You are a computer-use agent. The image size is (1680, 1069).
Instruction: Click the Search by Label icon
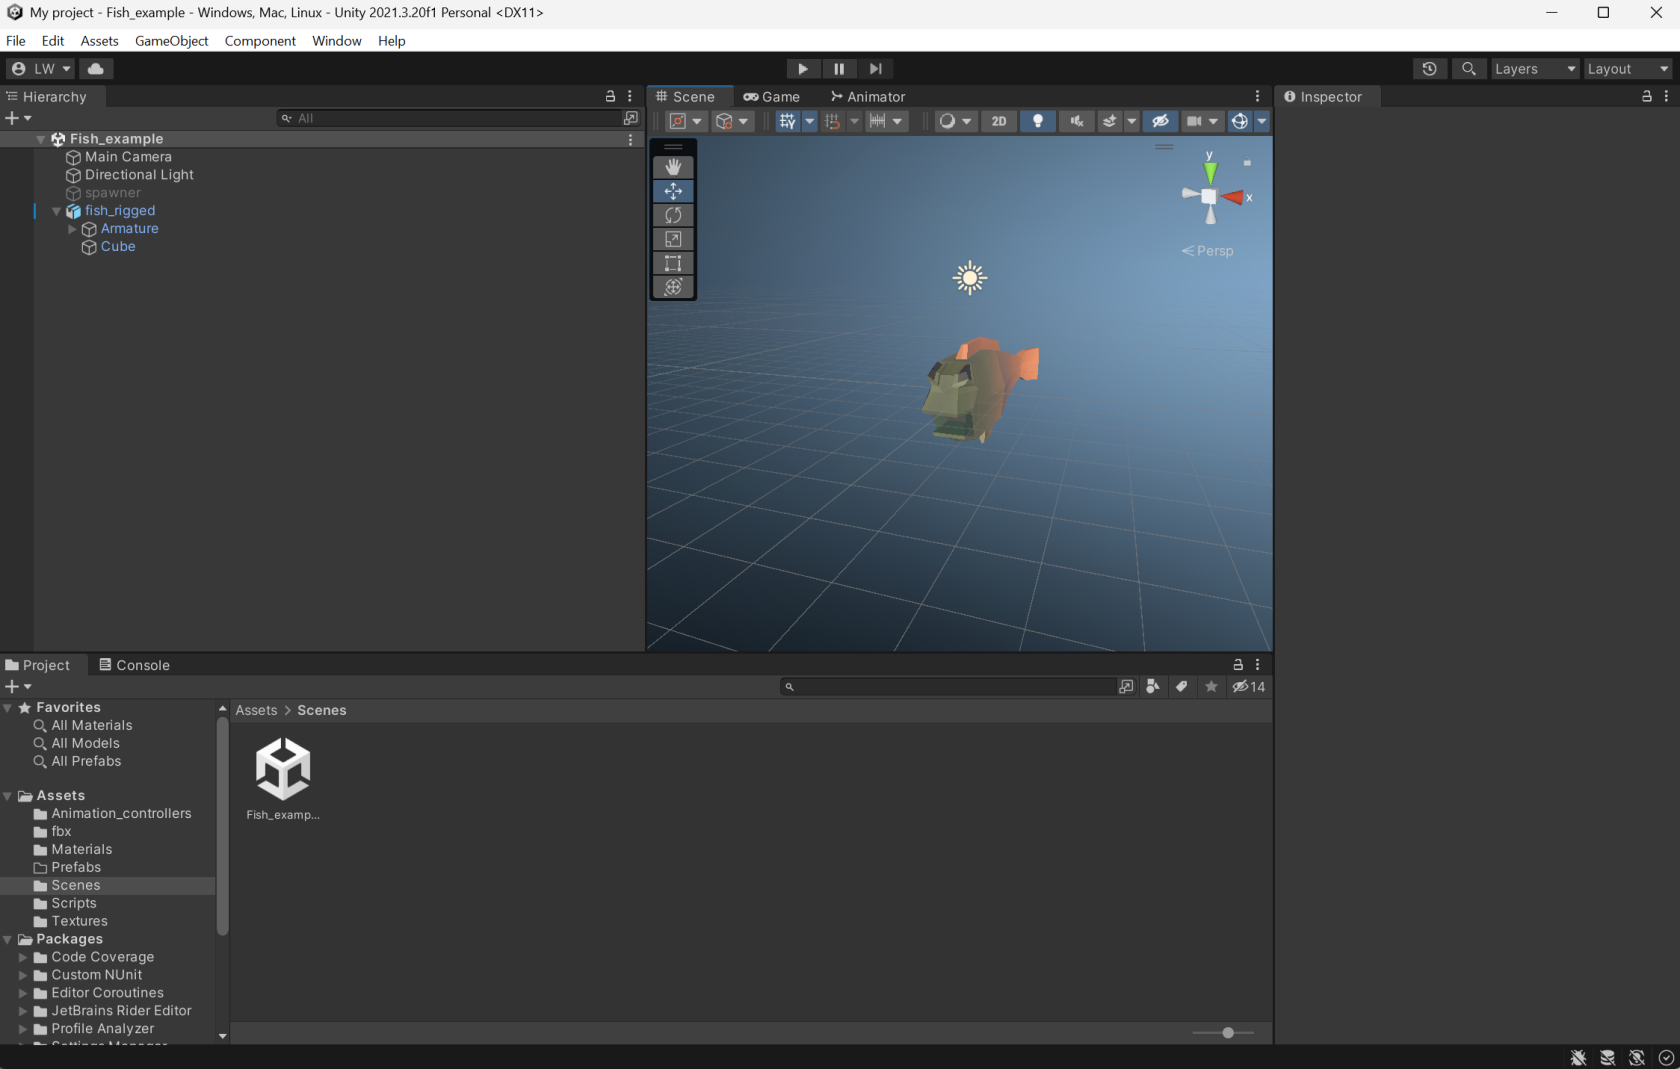pyautogui.click(x=1182, y=687)
